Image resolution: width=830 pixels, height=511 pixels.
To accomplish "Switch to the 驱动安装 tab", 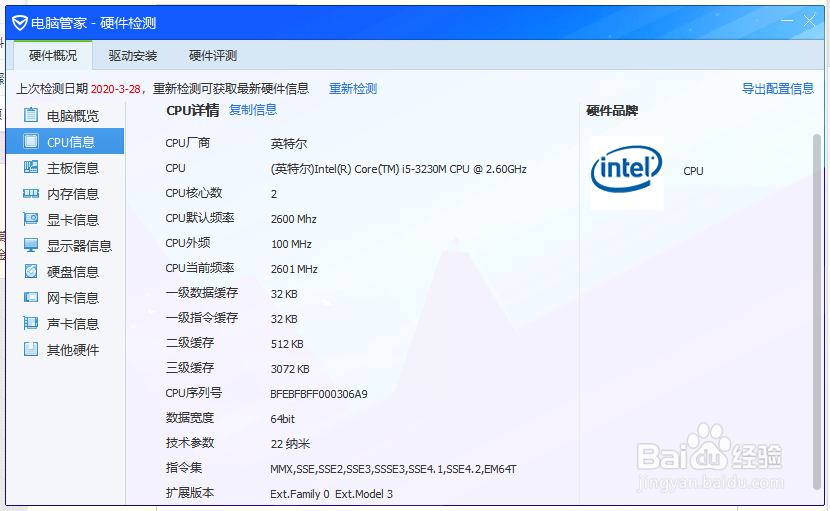I will click(133, 56).
